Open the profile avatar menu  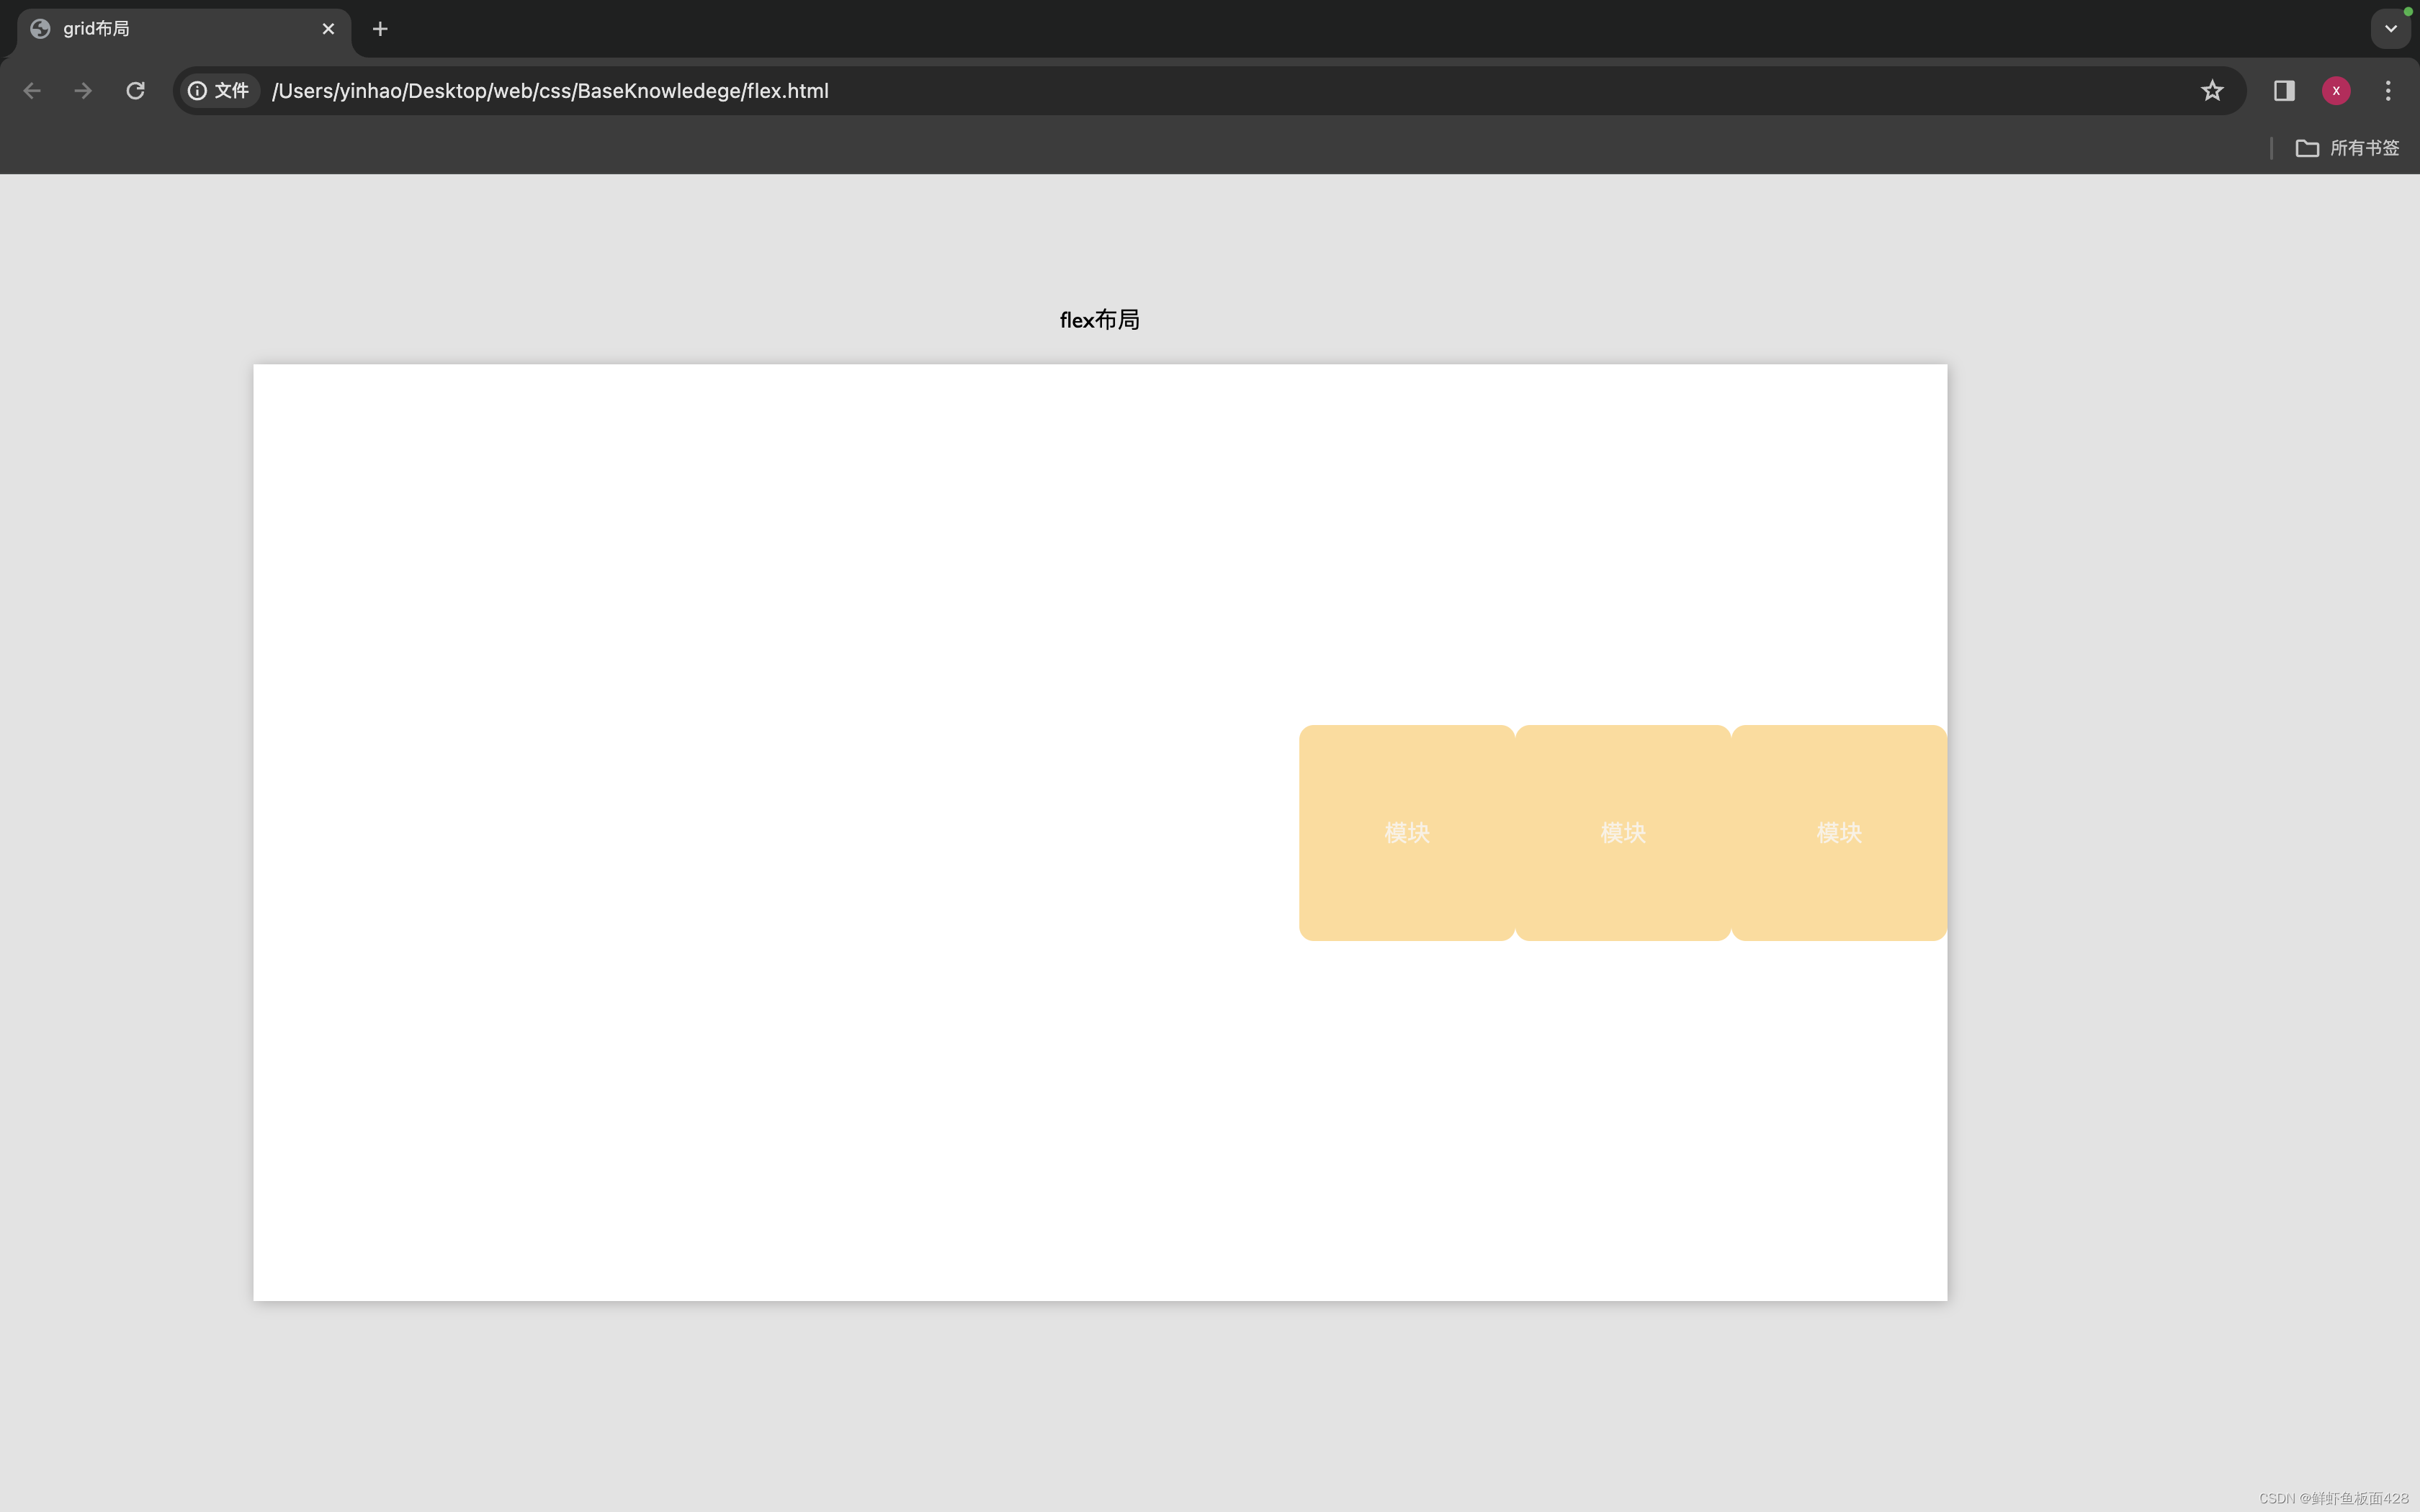click(x=2336, y=91)
